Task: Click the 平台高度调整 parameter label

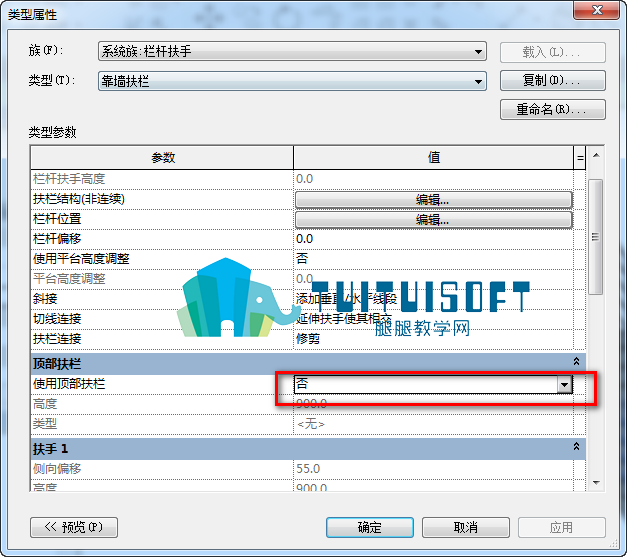Action: (x=69, y=279)
